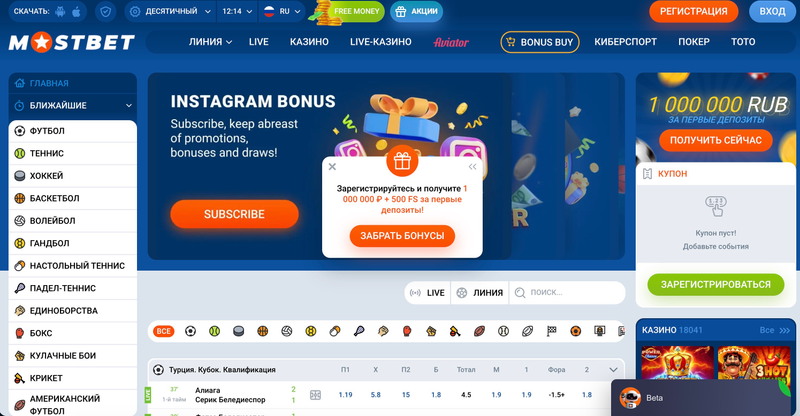Open the ДЕСЯТИЧНЫЙ odds format dropdown
800x416 pixels.
(x=170, y=11)
